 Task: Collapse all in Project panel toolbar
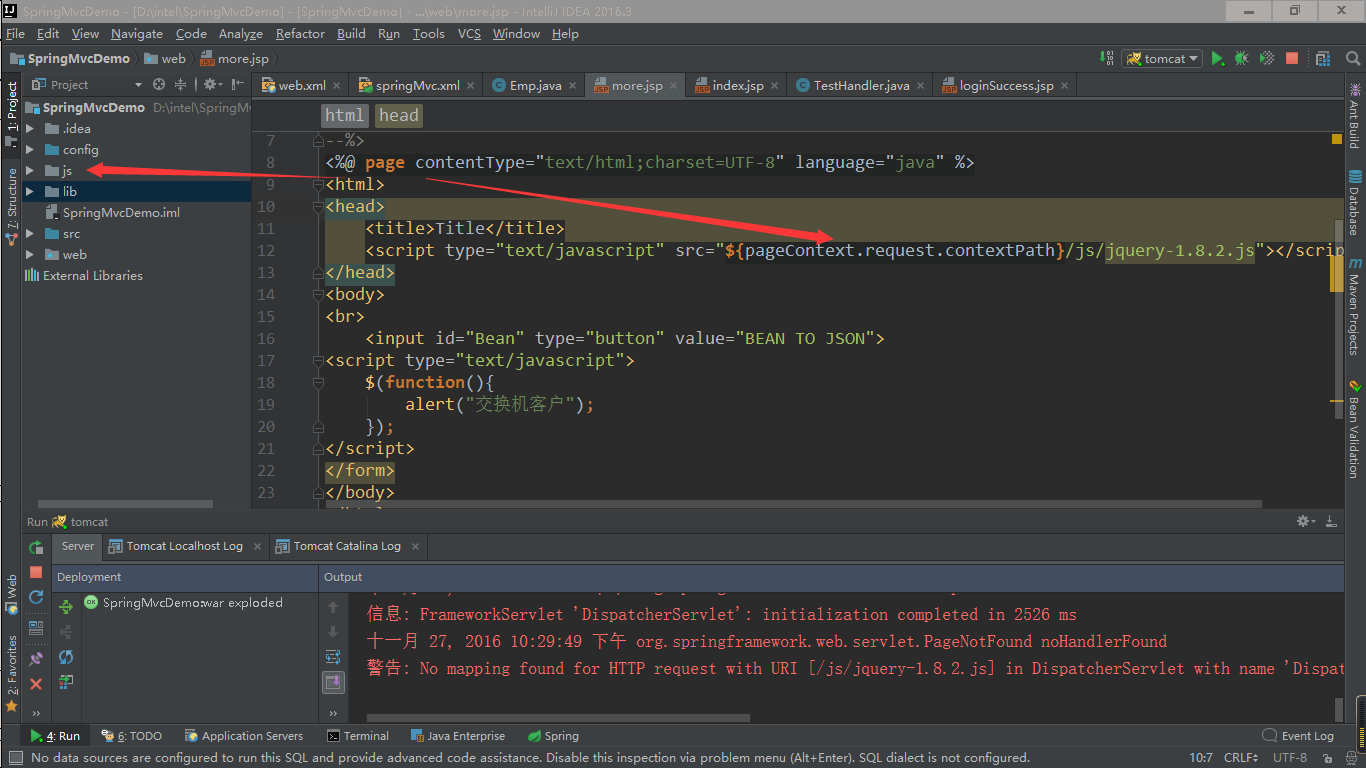[x=181, y=85]
